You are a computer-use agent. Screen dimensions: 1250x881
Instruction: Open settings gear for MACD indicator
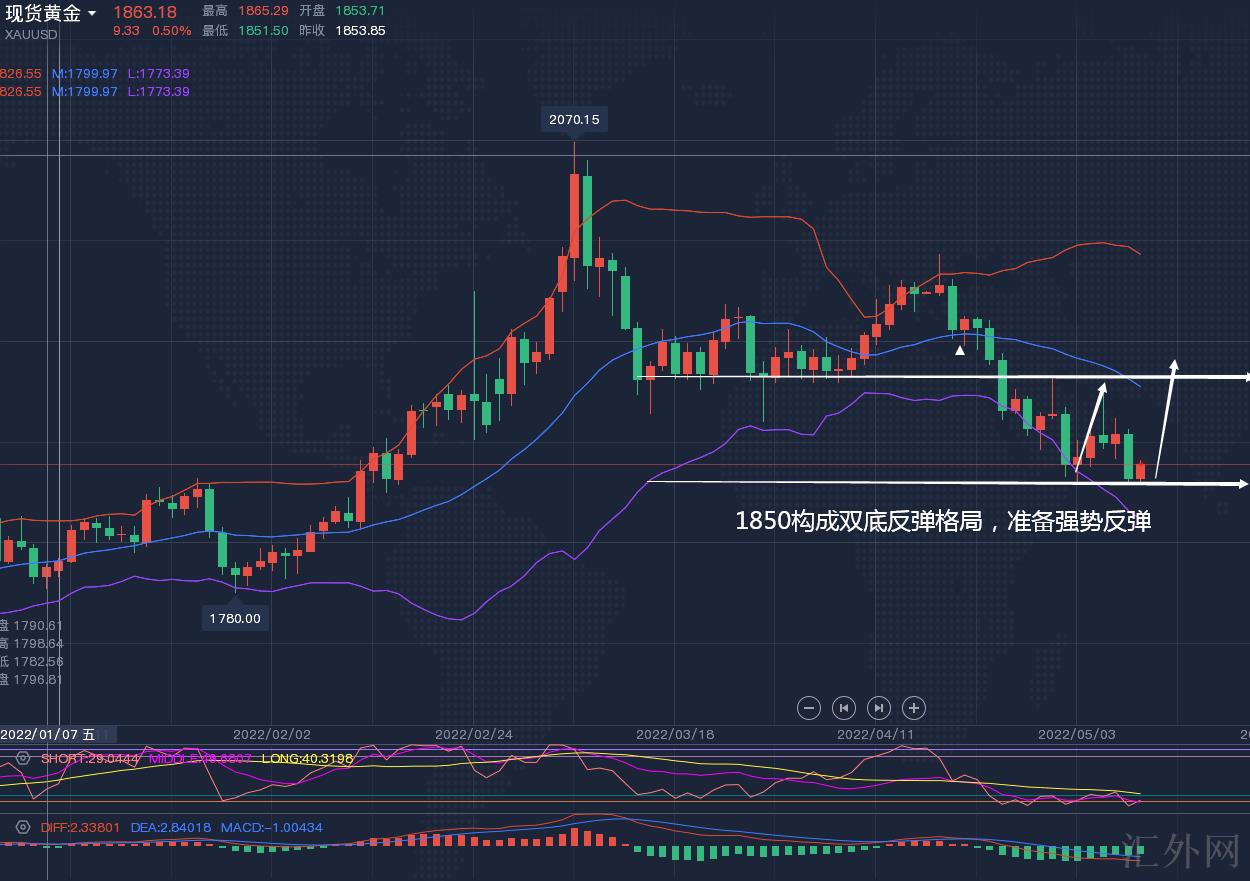22,828
